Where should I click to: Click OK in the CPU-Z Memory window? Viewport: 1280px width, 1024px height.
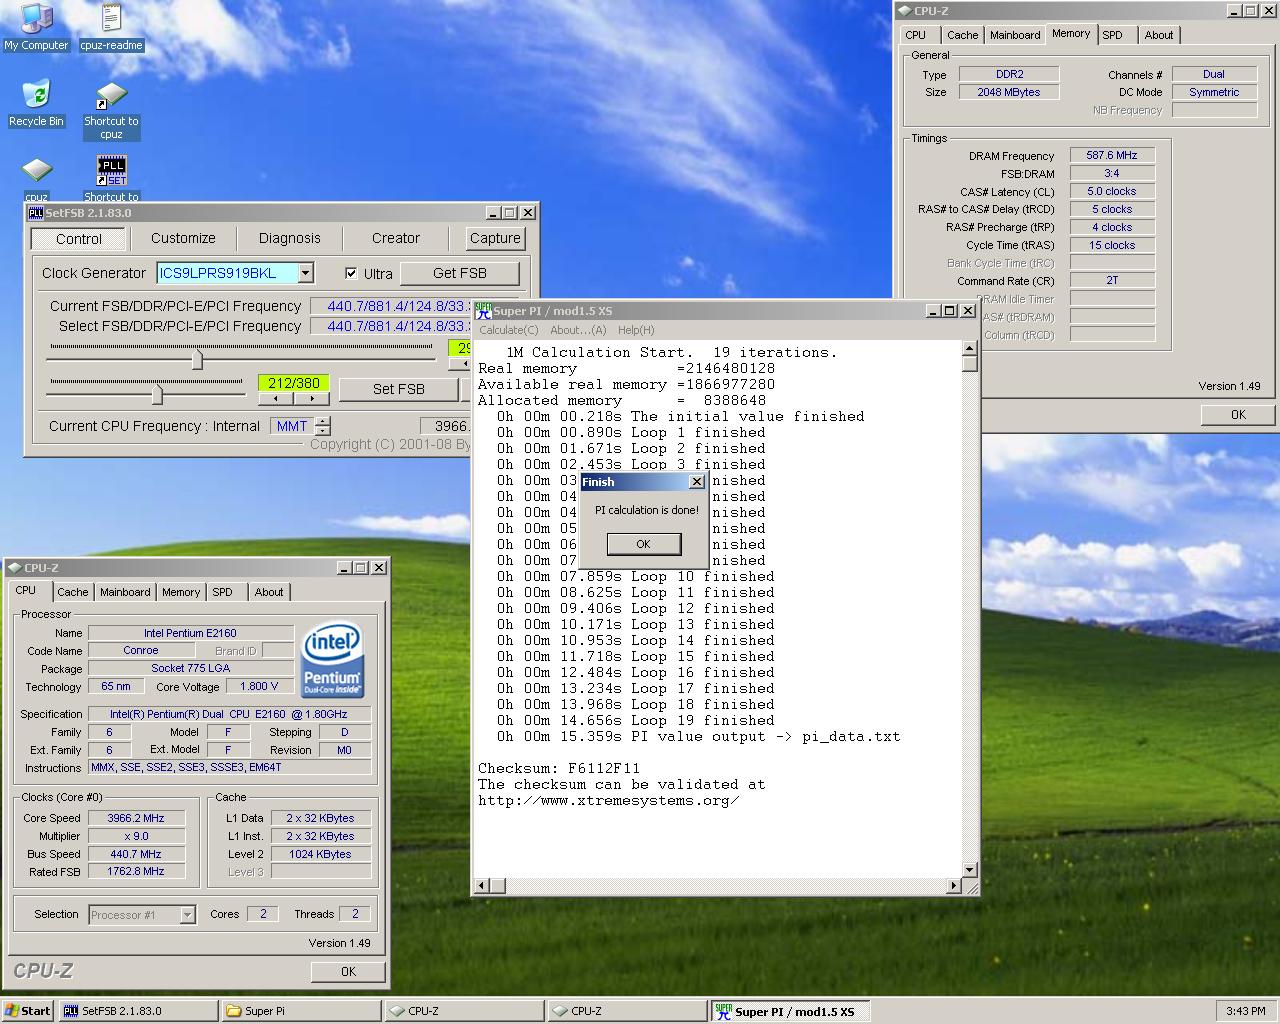coord(1238,414)
